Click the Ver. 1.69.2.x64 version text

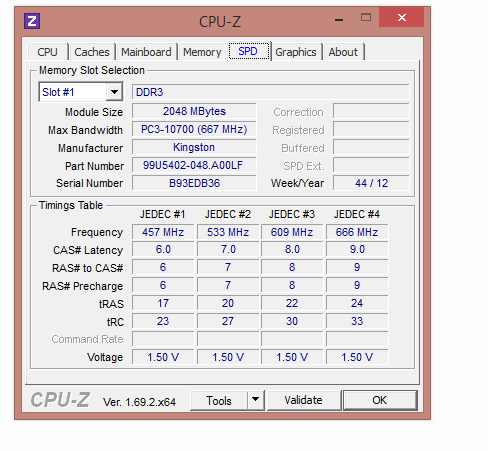(139, 402)
